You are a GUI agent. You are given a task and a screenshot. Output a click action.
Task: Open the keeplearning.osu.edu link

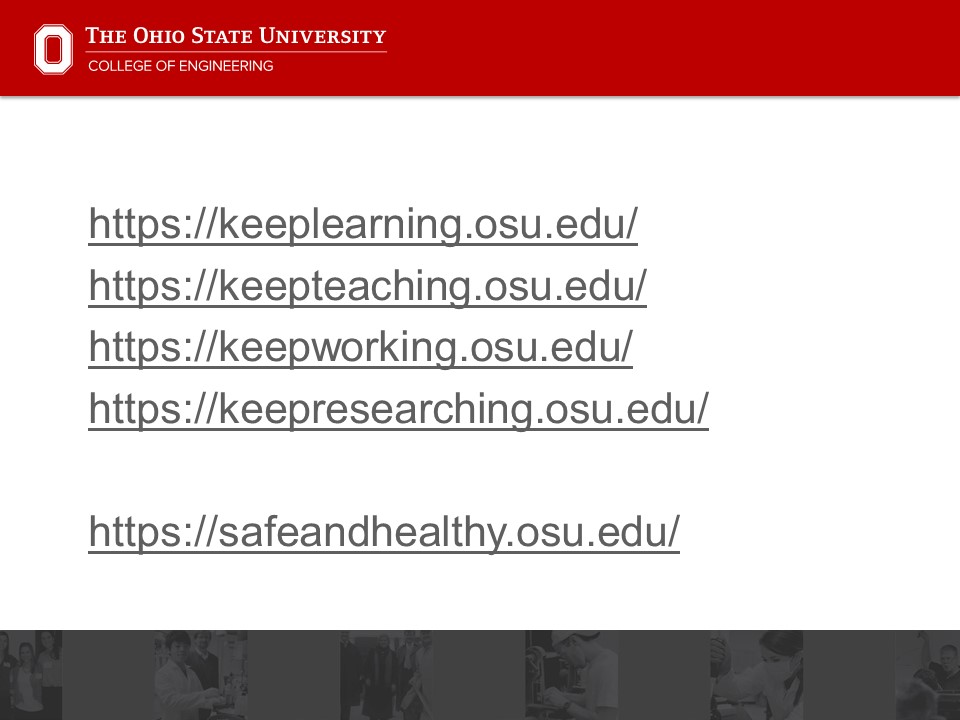point(363,225)
